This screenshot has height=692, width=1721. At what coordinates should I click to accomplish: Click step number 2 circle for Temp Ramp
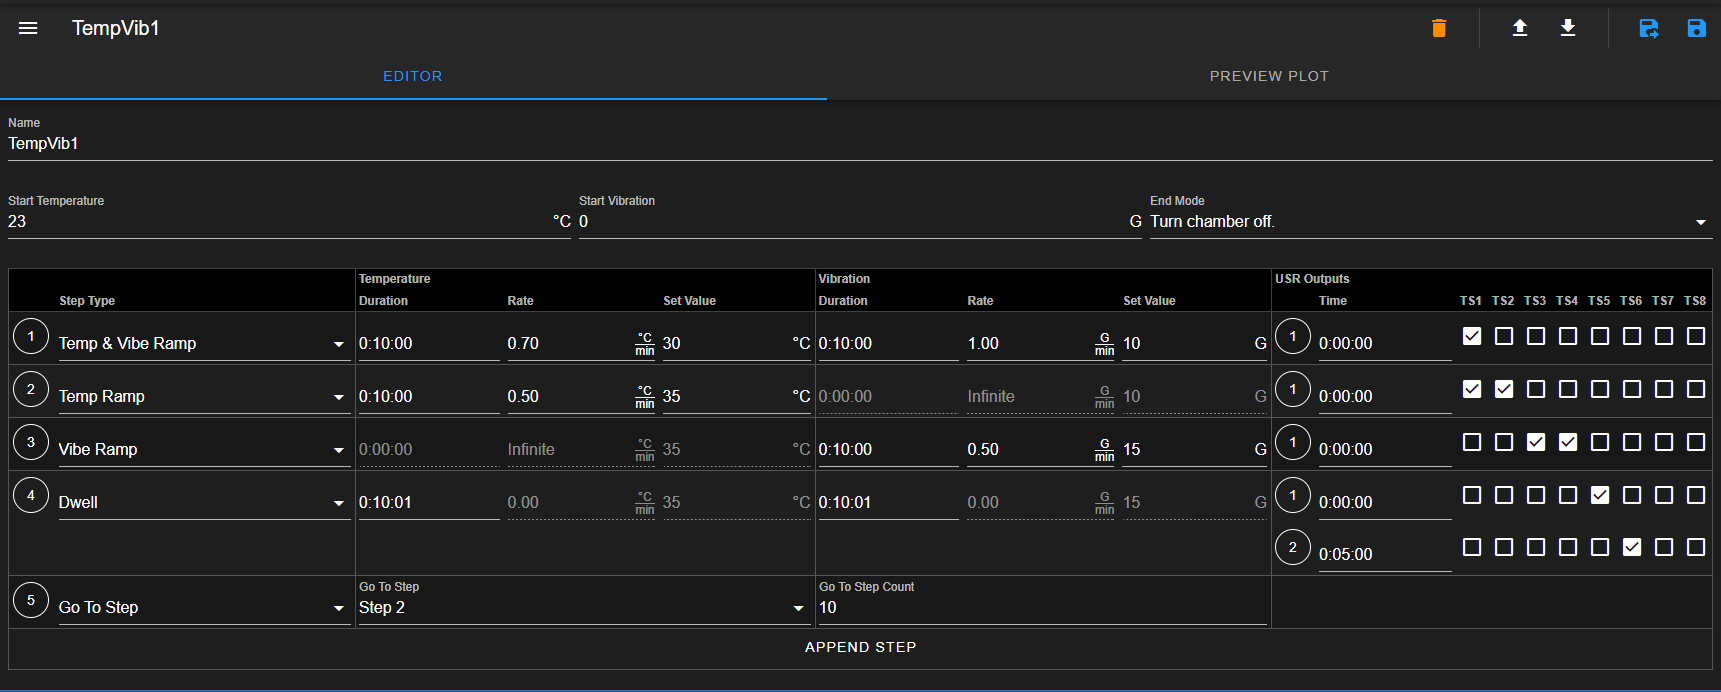pos(31,389)
